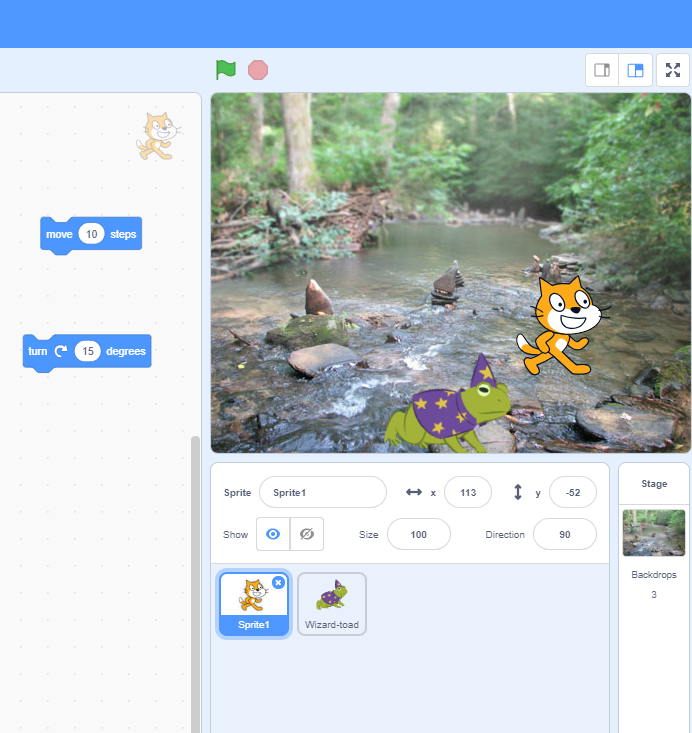Click the backdrops count 3

click(654, 595)
